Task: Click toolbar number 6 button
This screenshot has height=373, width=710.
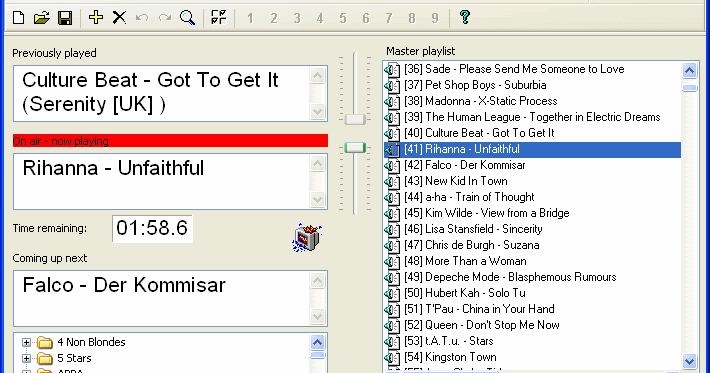Action: pos(366,18)
